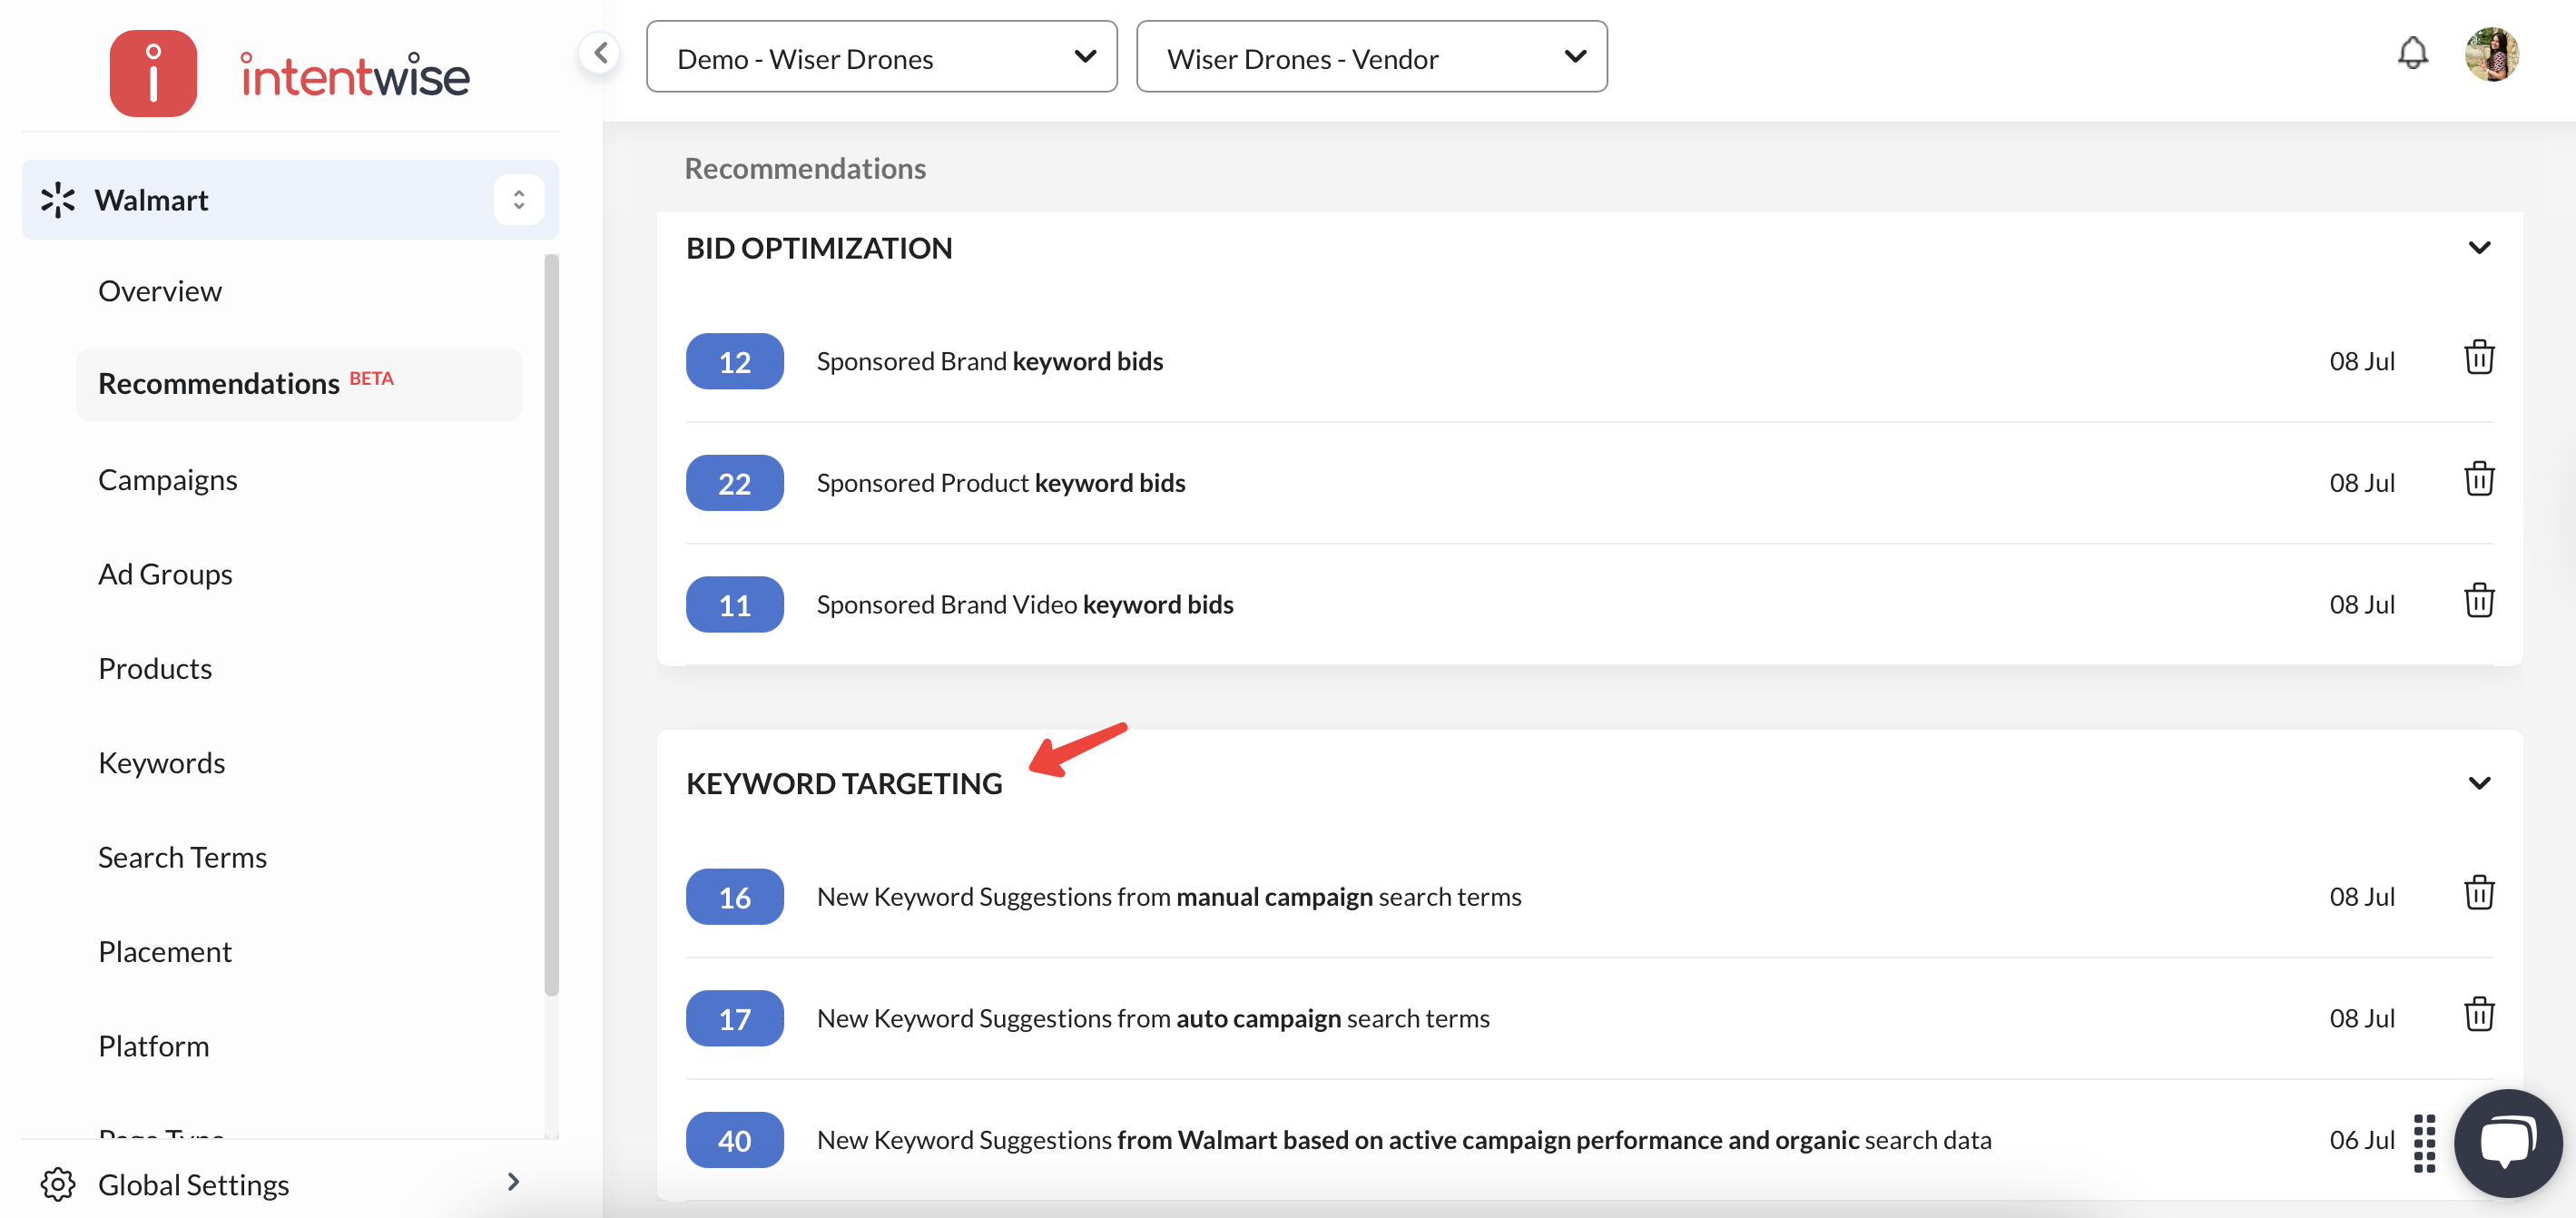Image resolution: width=2576 pixels, height=1218 pixels.
Task: Open the 22 count badge for Sponsored Product
Action: (x=734, y=483)
